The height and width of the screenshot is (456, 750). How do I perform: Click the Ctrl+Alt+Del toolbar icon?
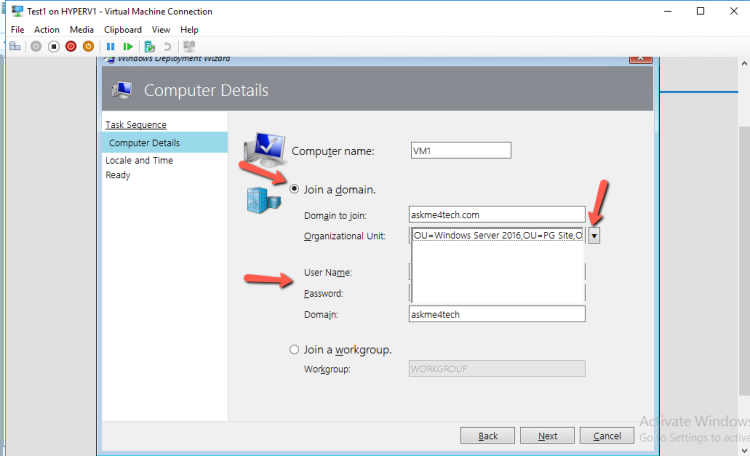point(15,46)
